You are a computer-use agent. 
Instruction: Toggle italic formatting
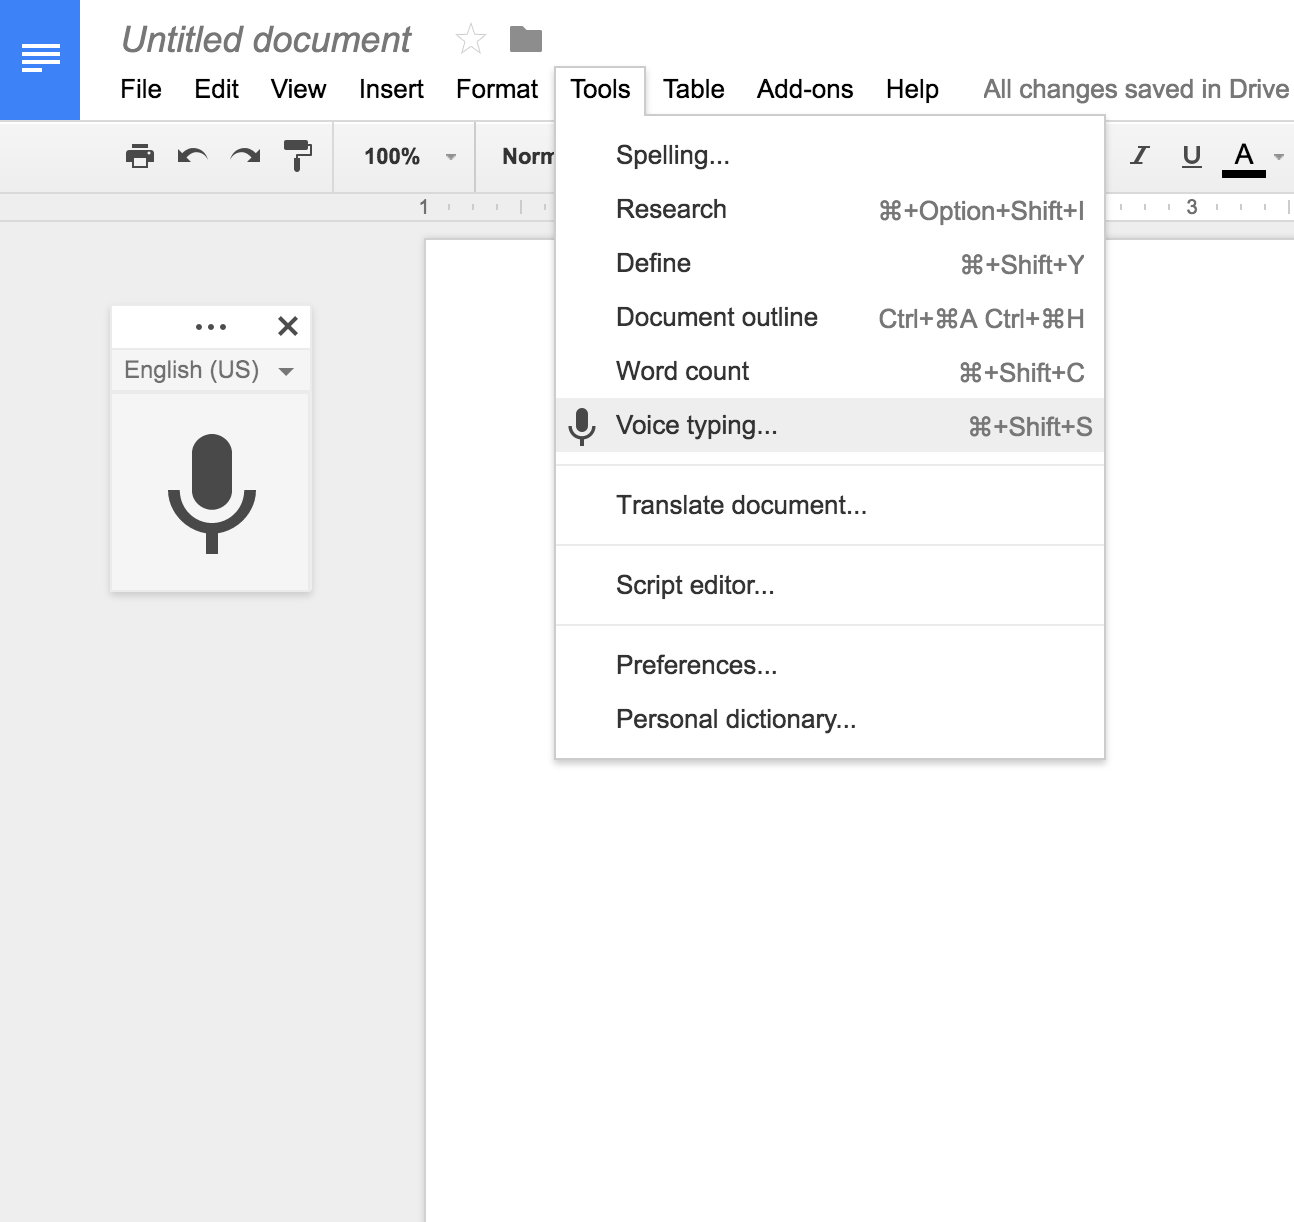coord(1139,155)
